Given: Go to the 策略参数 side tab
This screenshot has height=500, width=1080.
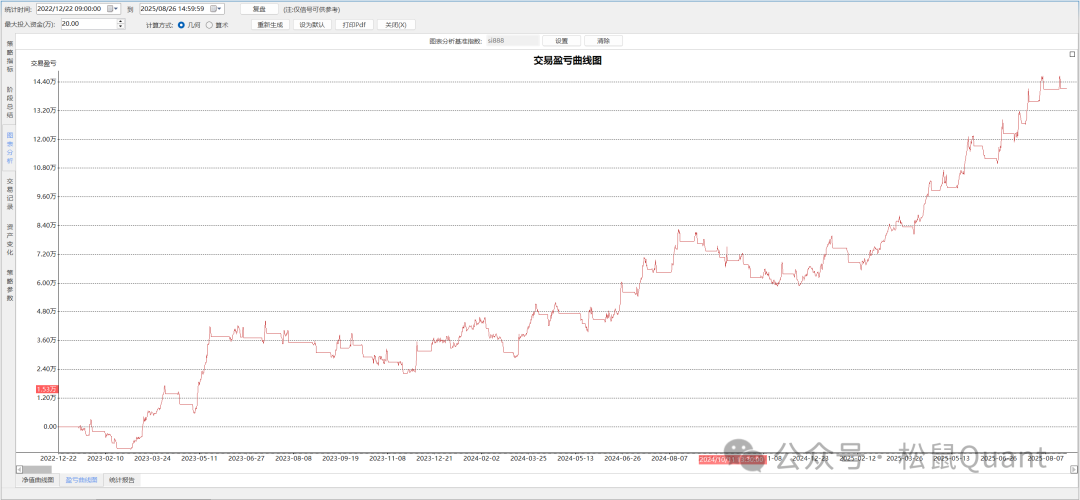Looking at the screenshot, I should pyautogui.click(x=10, y=283).
